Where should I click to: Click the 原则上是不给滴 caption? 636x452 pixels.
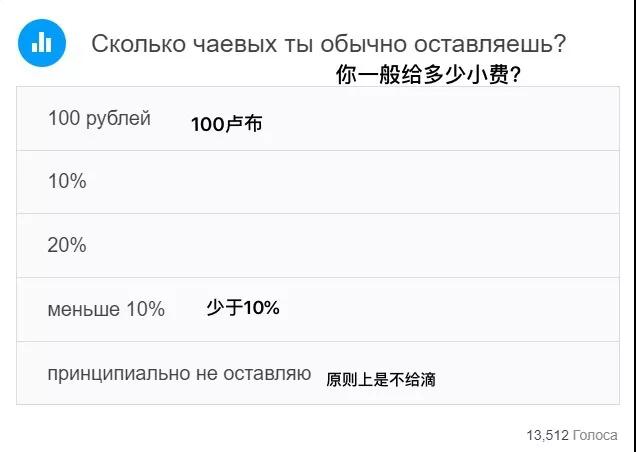[380, 379]
